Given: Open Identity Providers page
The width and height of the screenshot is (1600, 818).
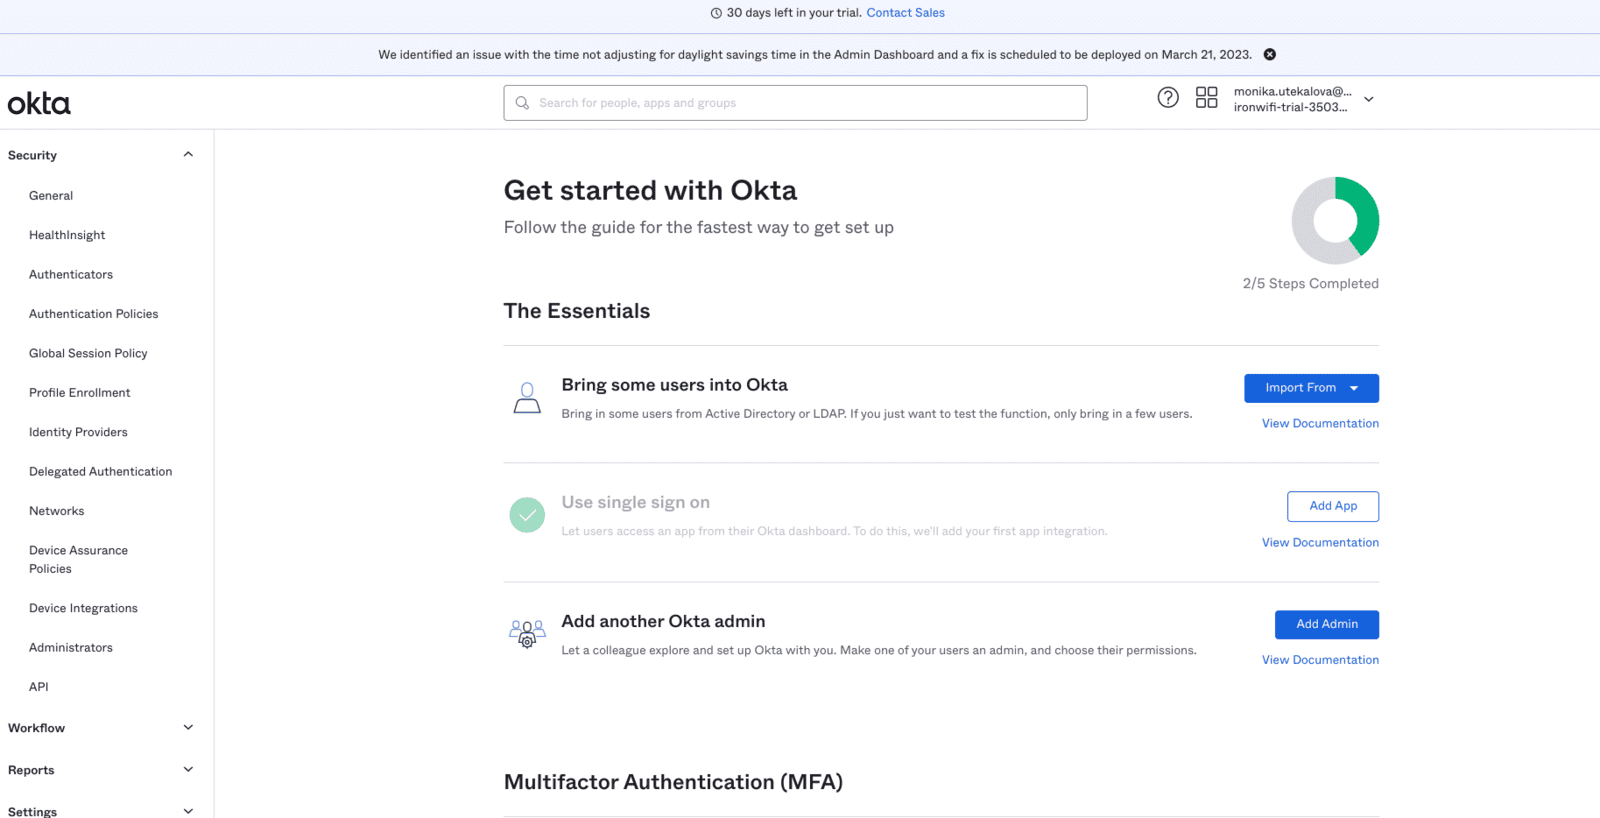Looking at the screenshot, I should (x=78, y=432).
